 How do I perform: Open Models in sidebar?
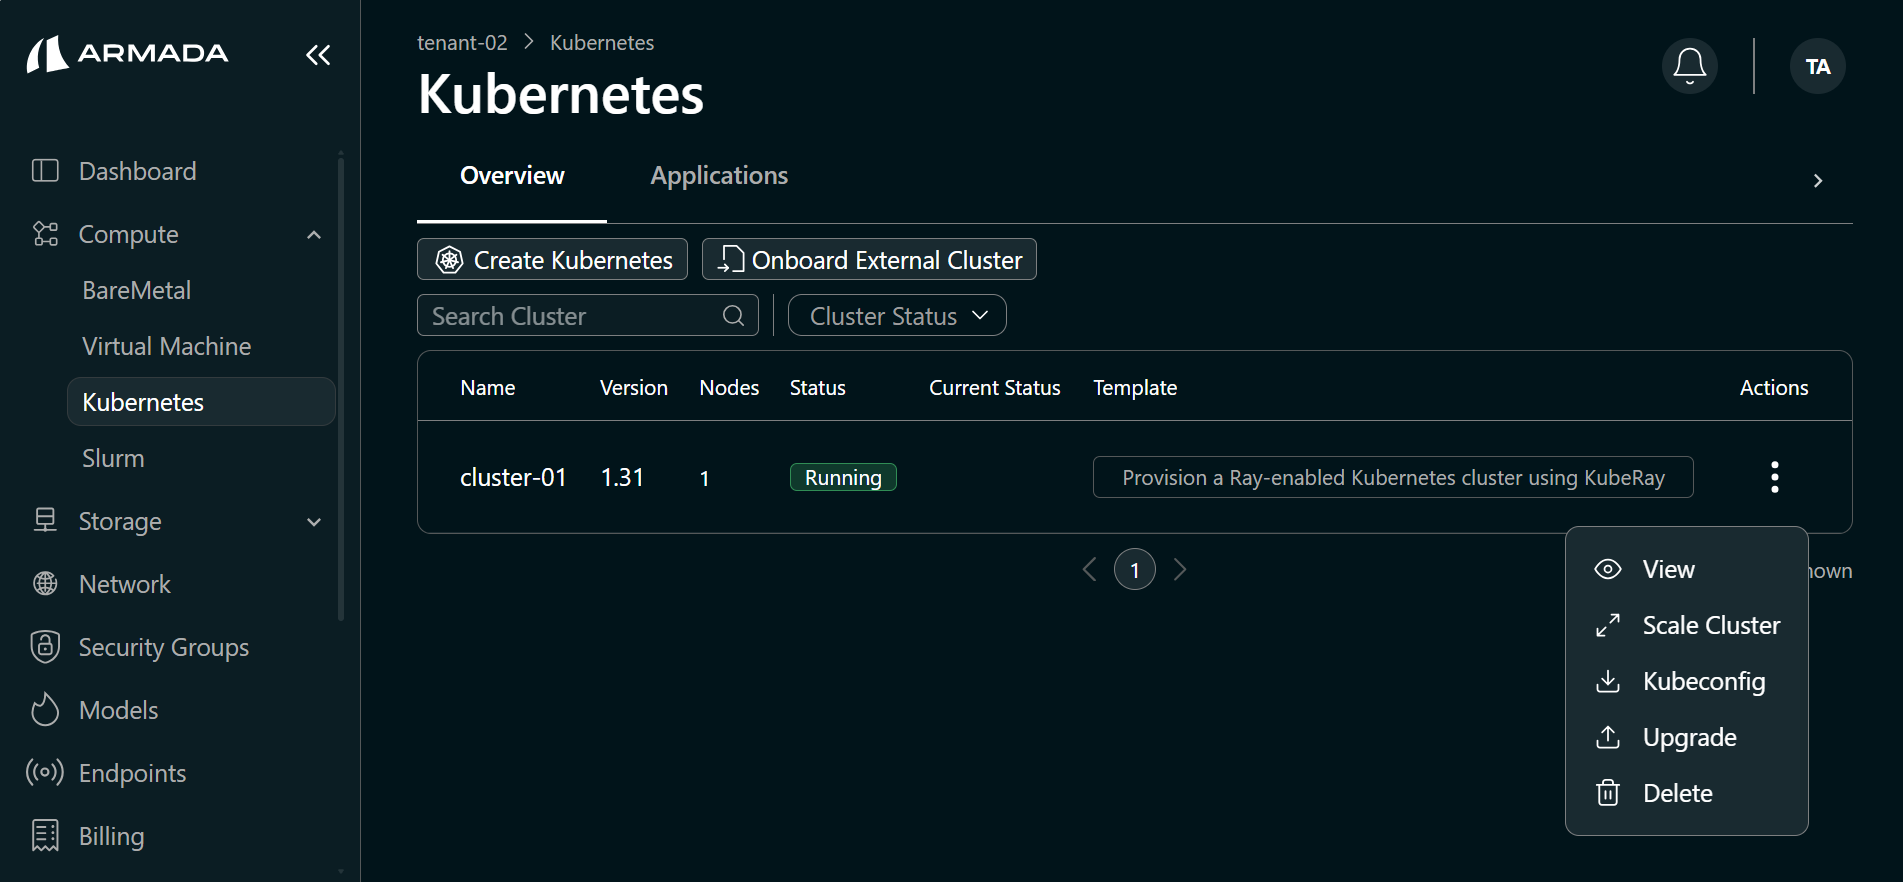tap(118, 710)
